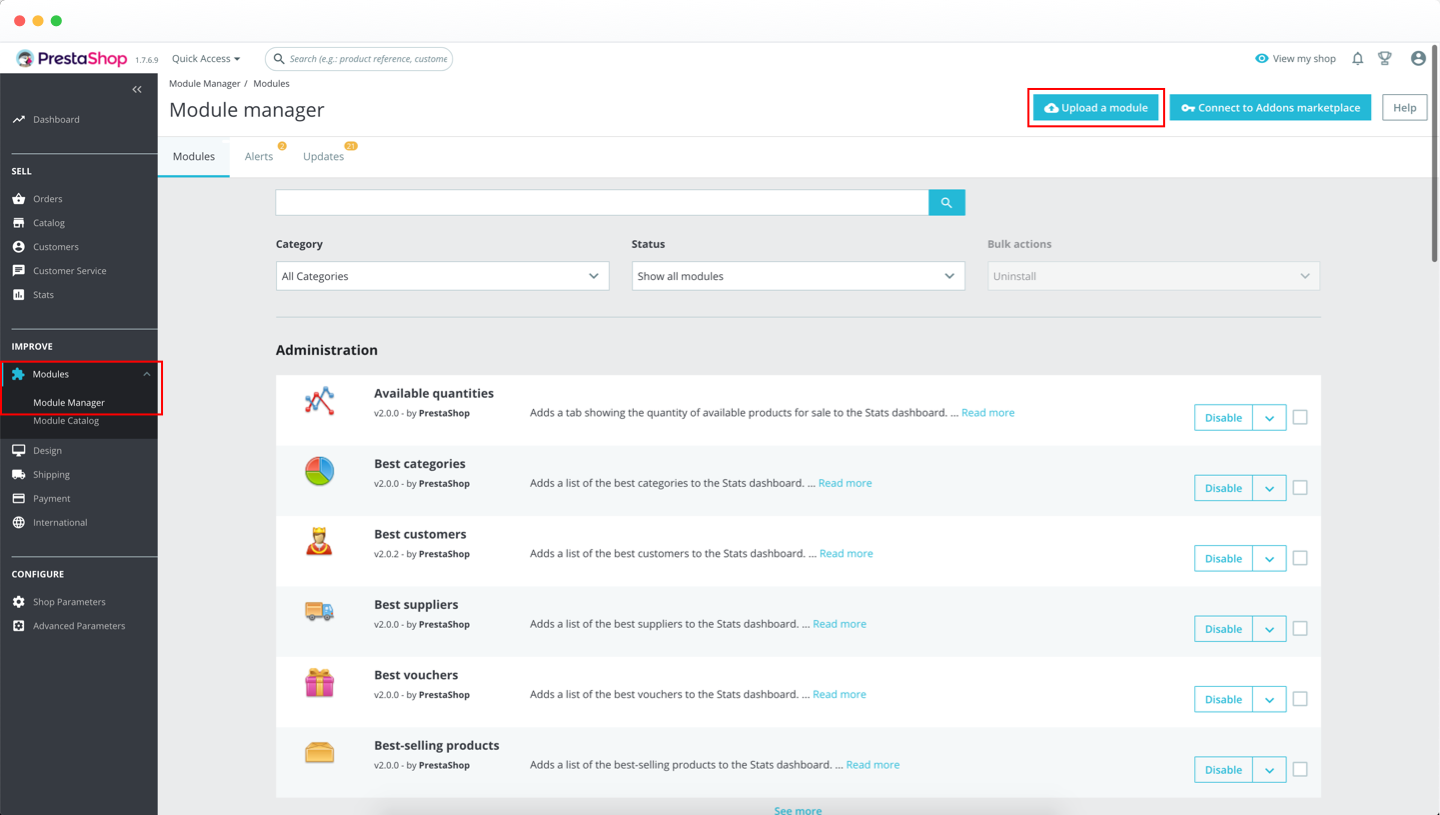The image size is (1440, 815).
Task: Expand actions arrow for Available quantities
Action: [1269, 418]
